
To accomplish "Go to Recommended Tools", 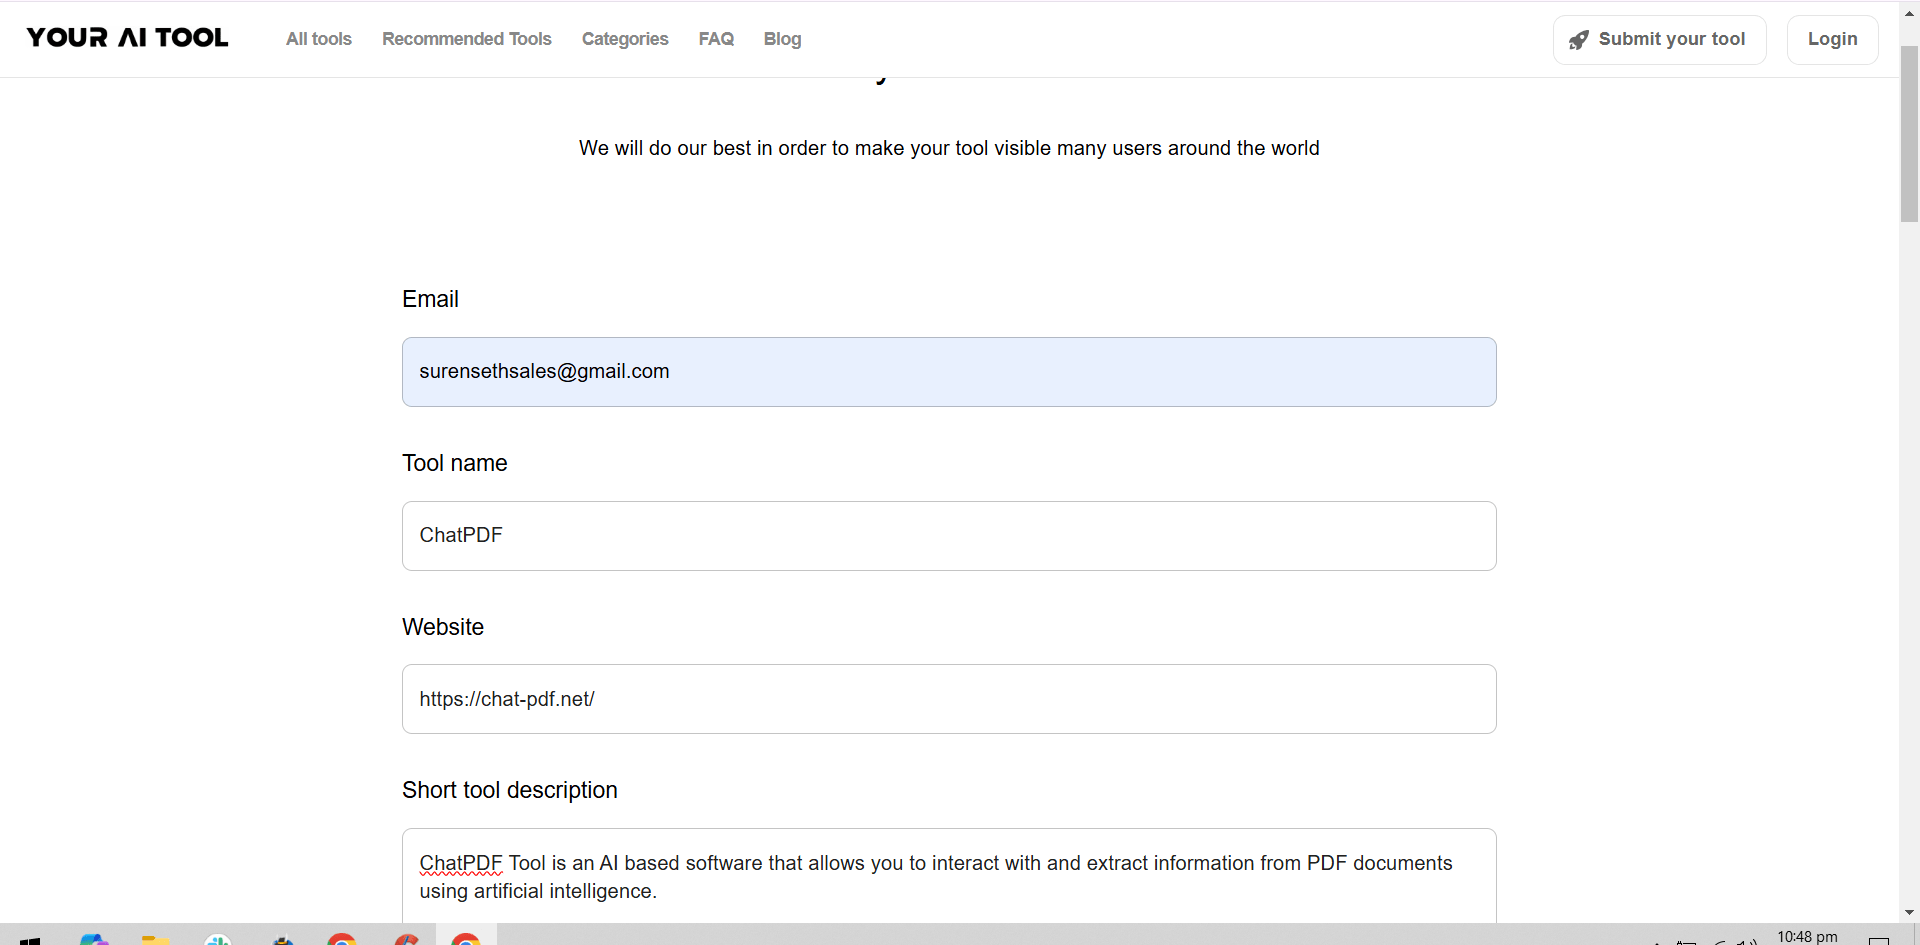I will [467, 39].
